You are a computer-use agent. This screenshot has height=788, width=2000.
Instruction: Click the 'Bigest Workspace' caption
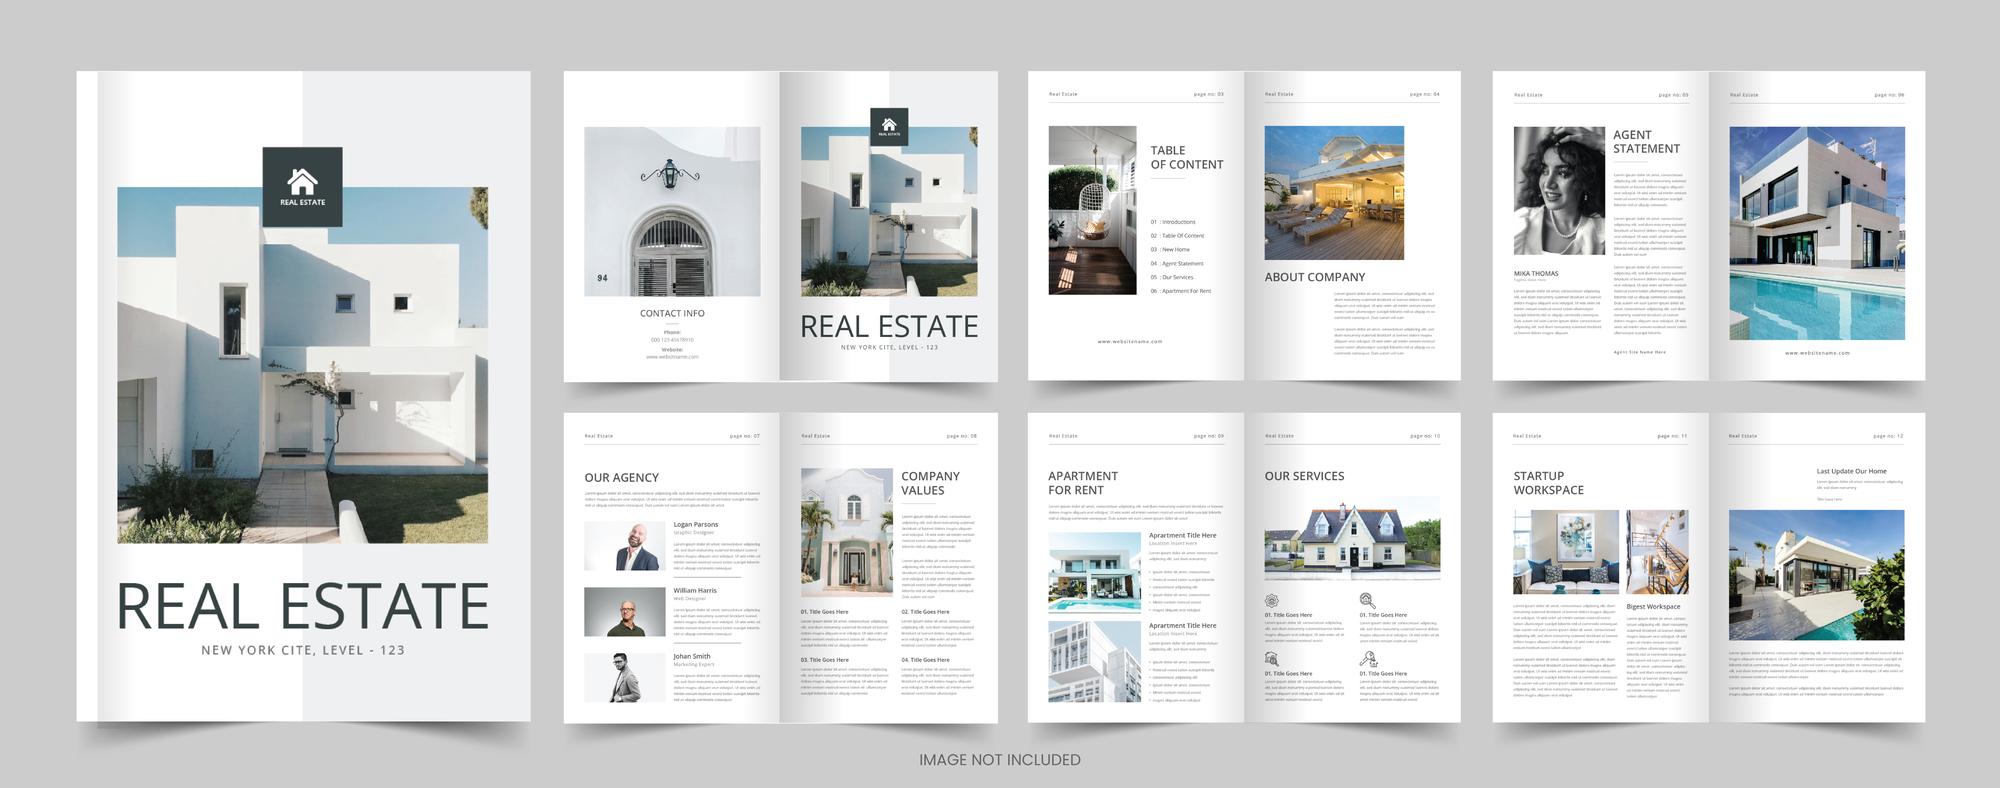(x=1653, y=607)
